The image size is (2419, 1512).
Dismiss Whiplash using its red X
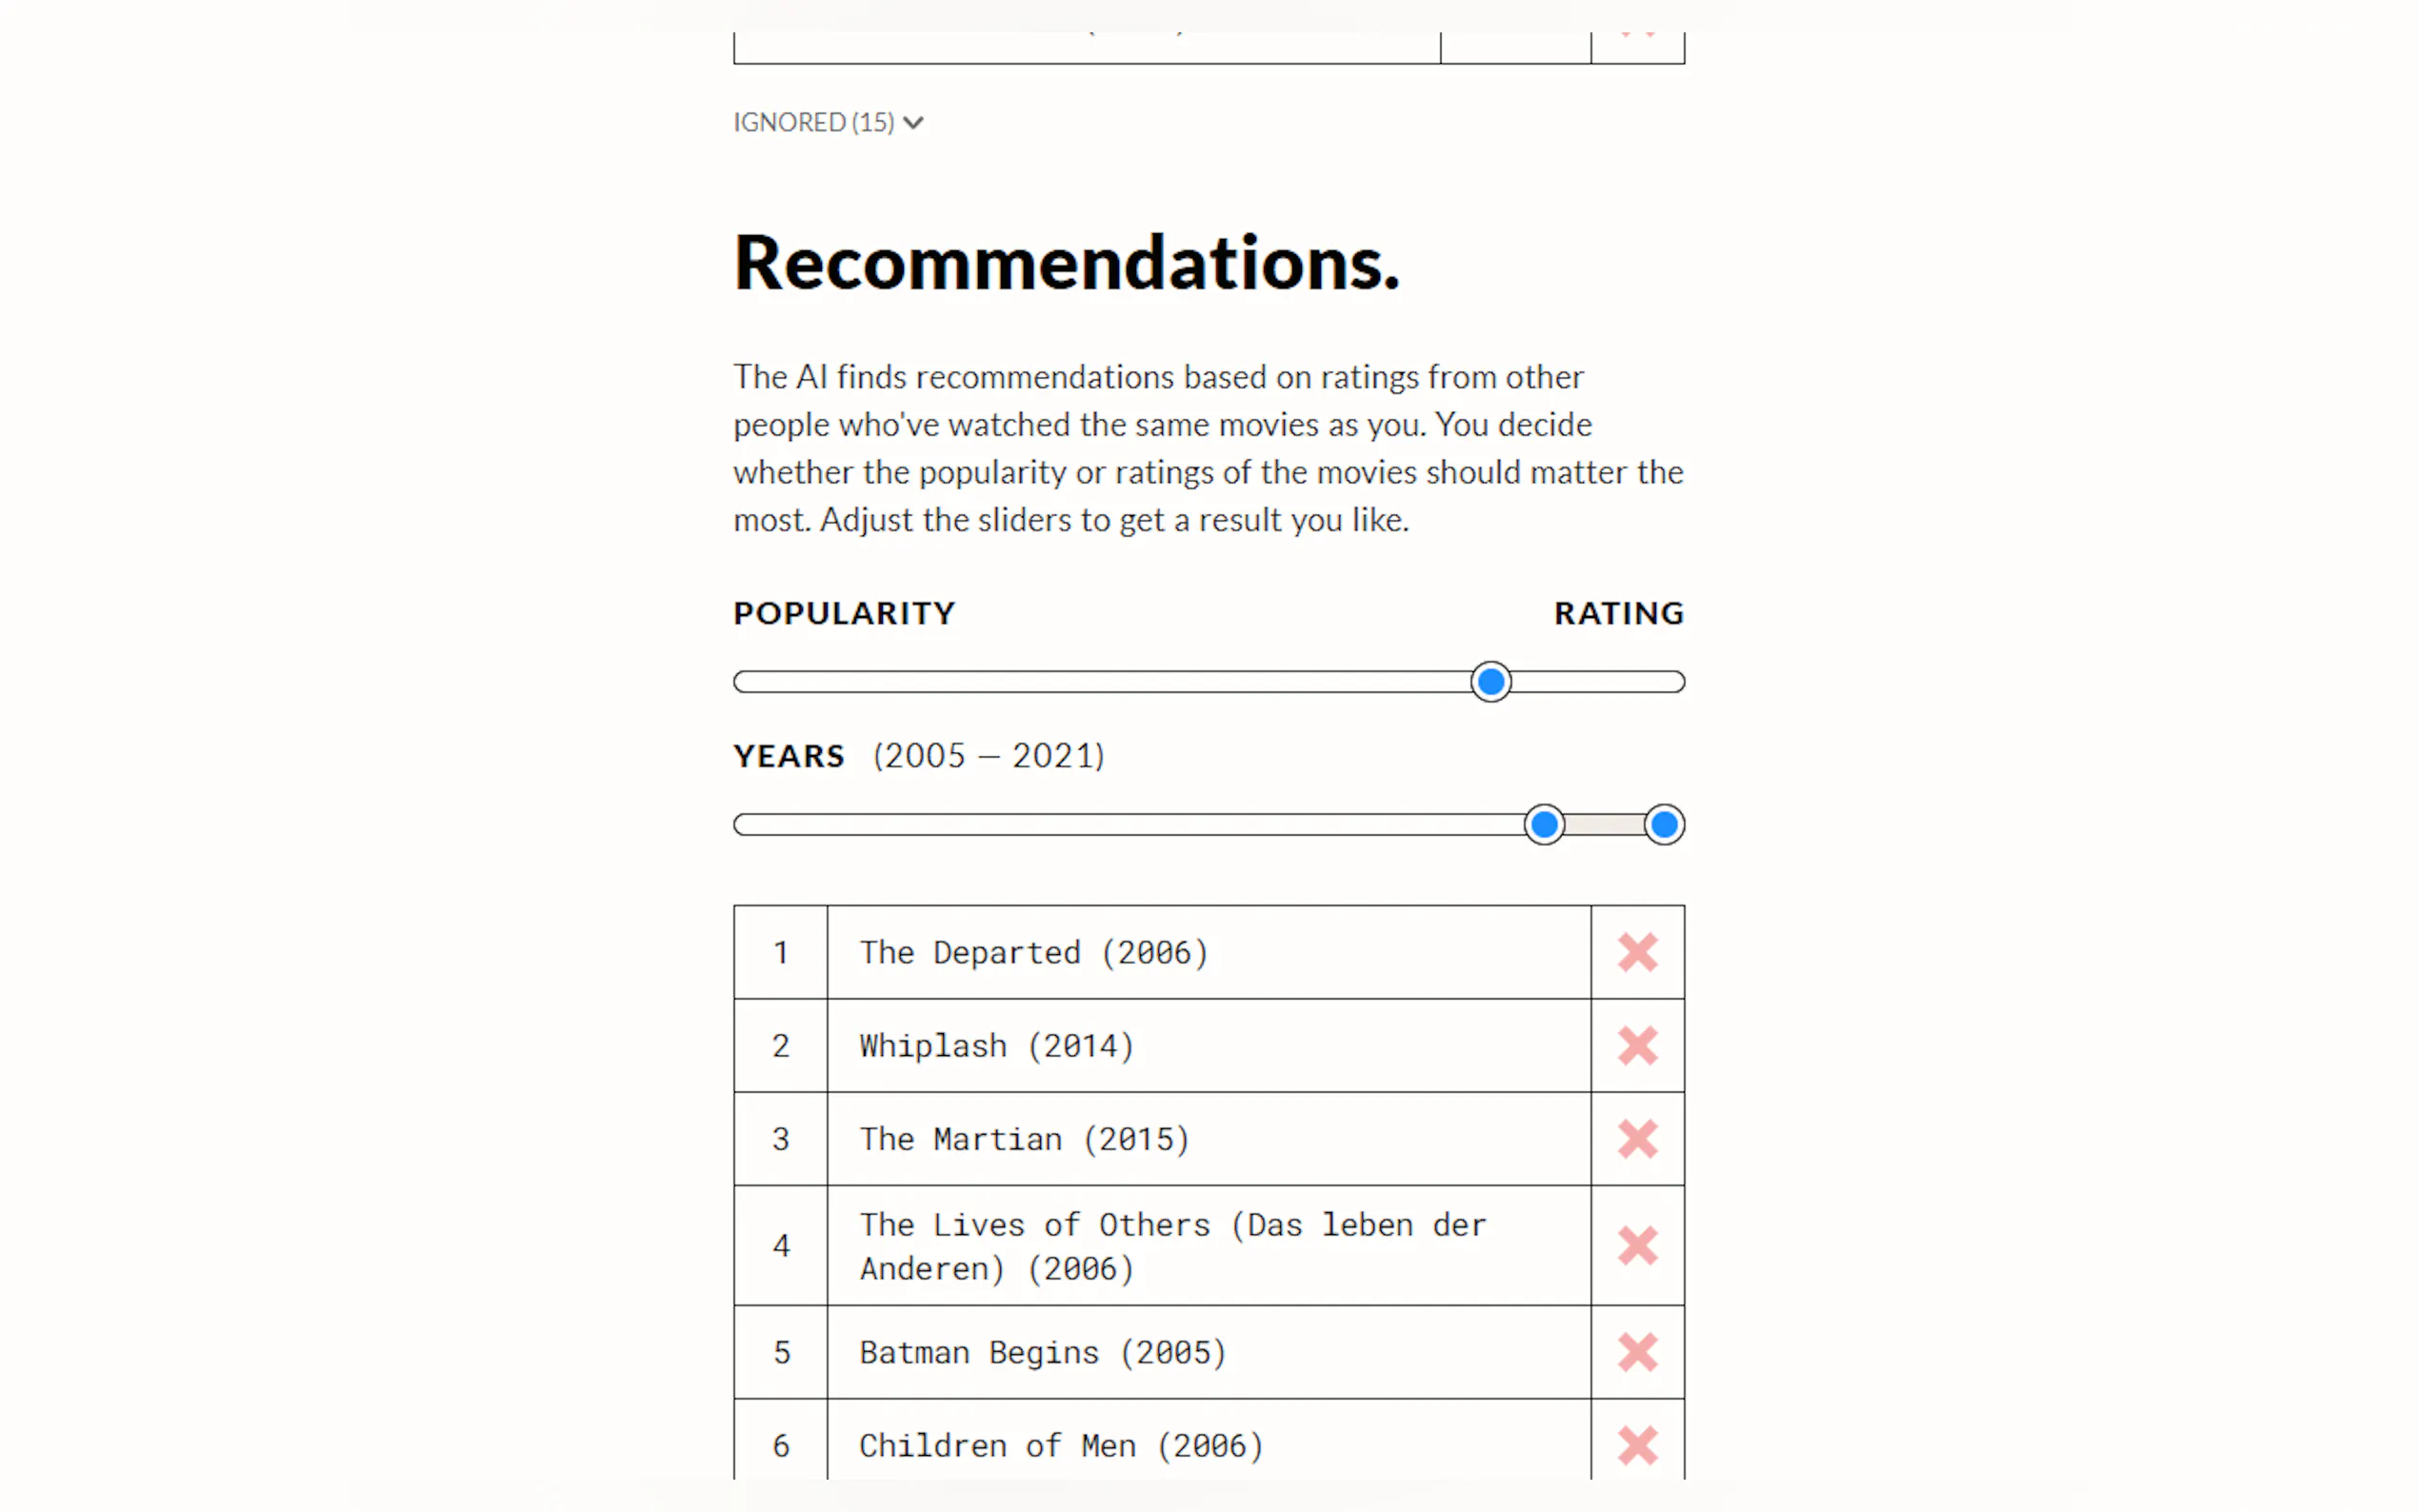pyautogui.click(x=1637, y=1045)
